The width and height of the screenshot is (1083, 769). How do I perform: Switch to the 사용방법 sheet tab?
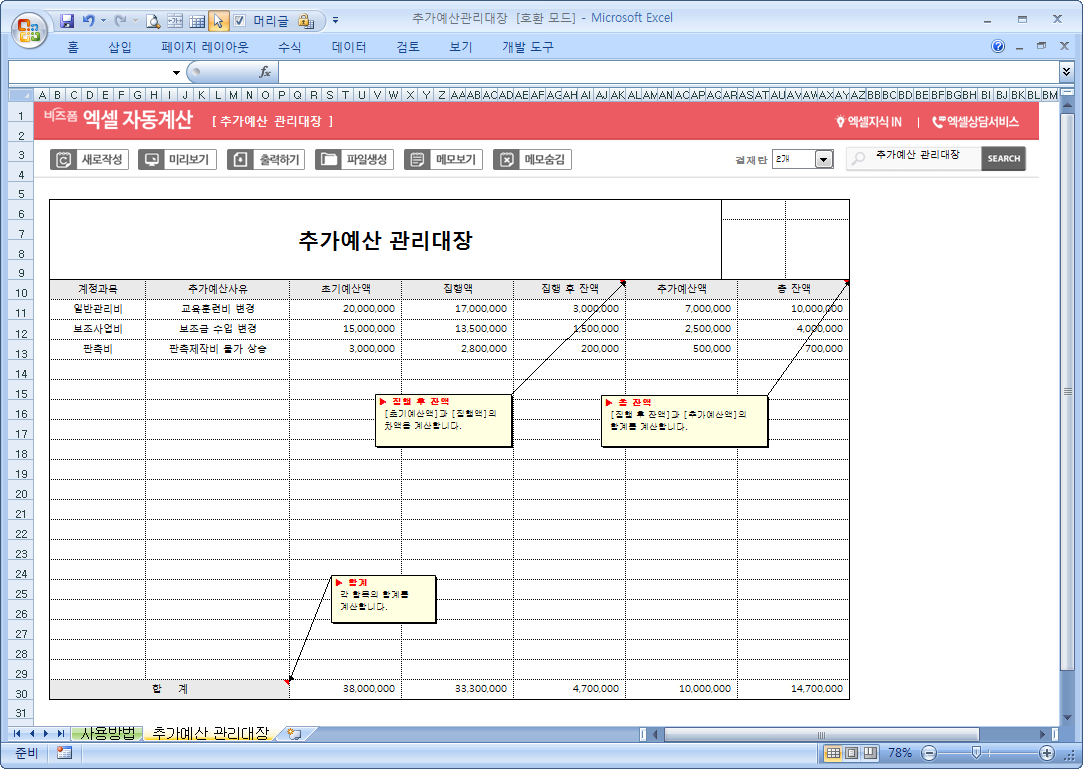pyautogui.click(x=108, y=734)
